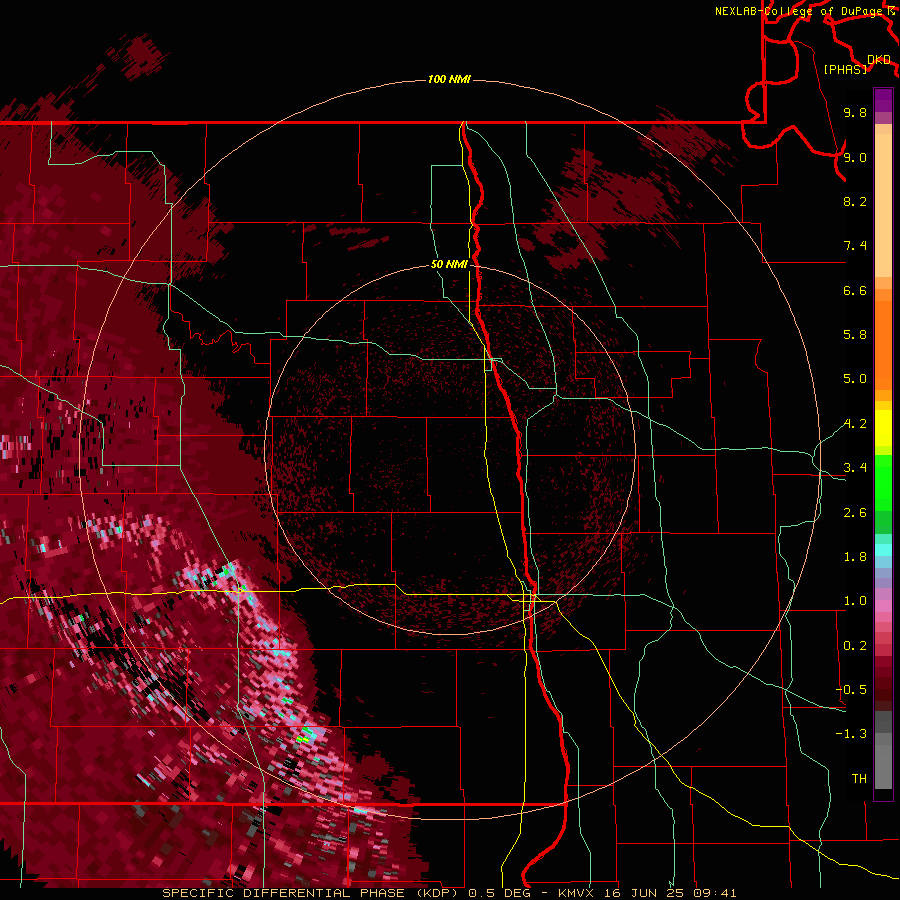900x900 pixels.
Task: Click the 3.4 value on color scale
Action: pos(855,468)
